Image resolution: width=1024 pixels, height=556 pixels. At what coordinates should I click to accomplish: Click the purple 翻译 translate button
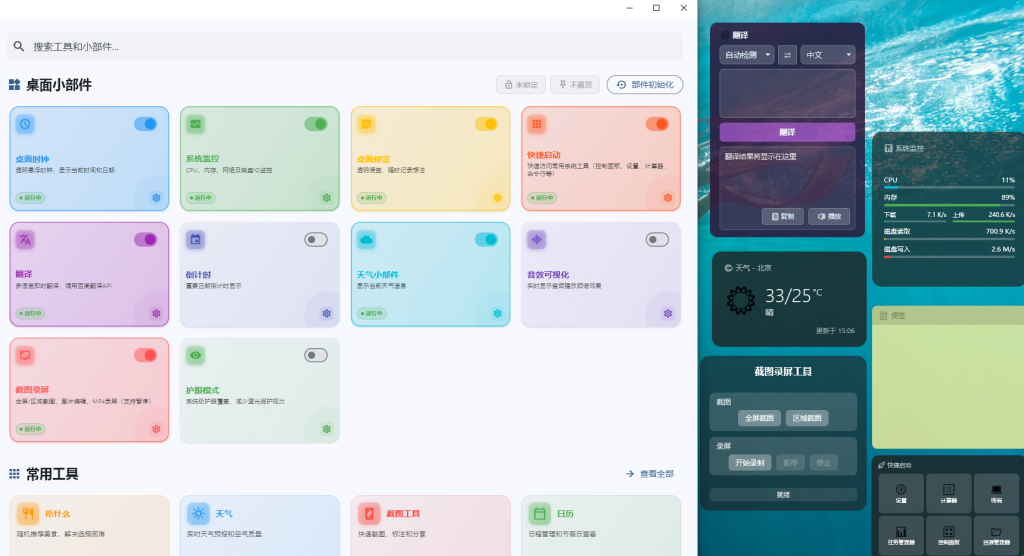point(788,132)
